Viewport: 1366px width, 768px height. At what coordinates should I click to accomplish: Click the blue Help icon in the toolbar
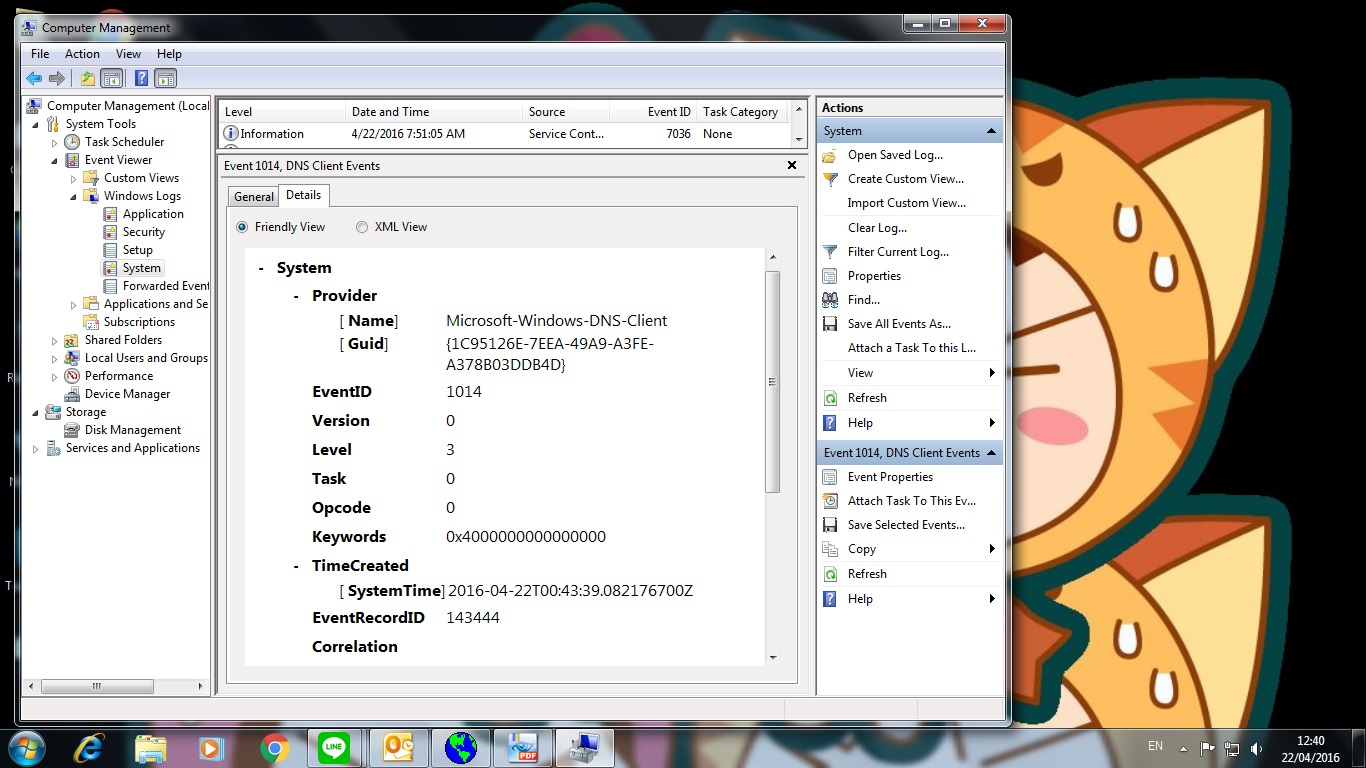click(x=141, y=78)
